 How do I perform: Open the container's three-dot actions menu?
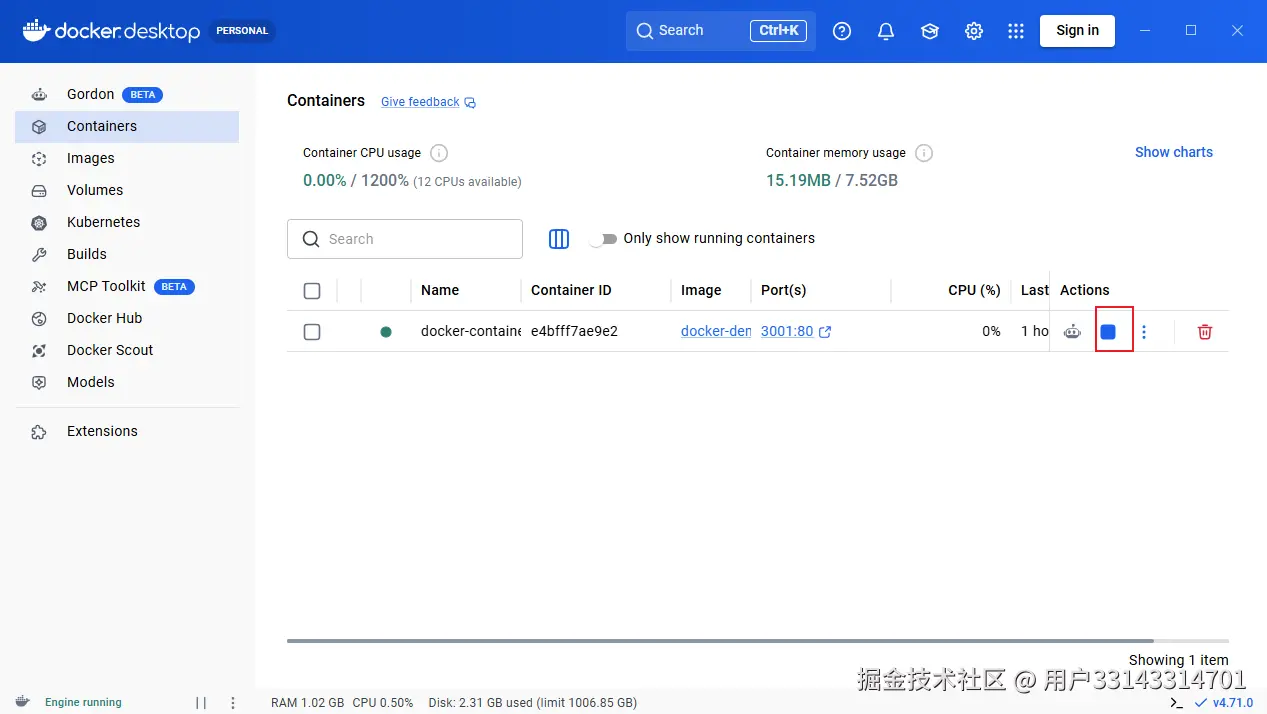click(1144, 332)
